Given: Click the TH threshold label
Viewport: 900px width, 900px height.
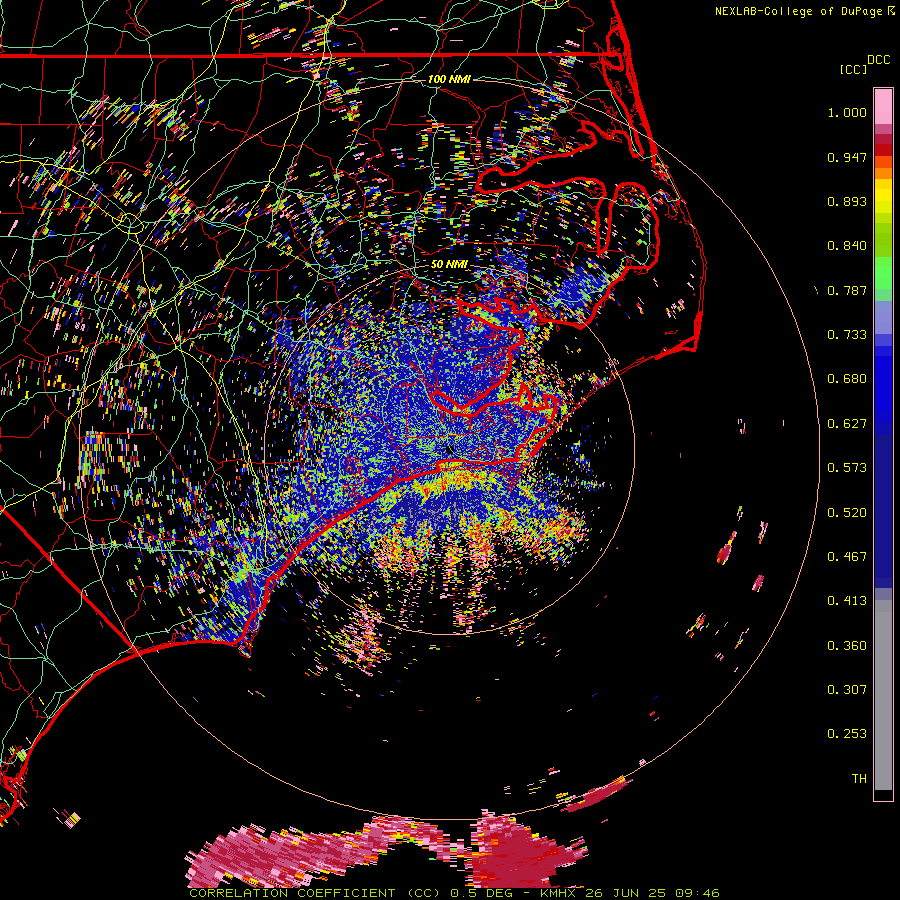Looking at the screenshot, I should coord(859,779).
